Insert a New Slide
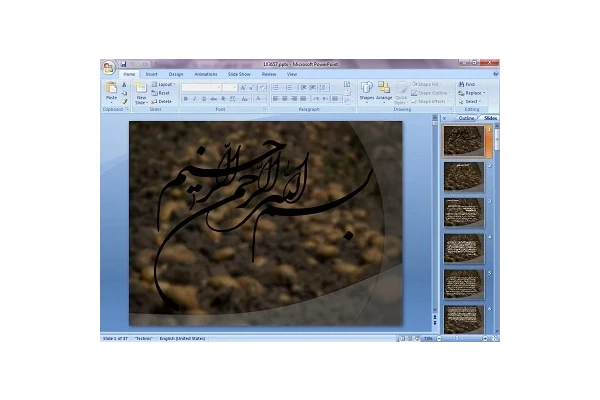 tap(141, 91)
